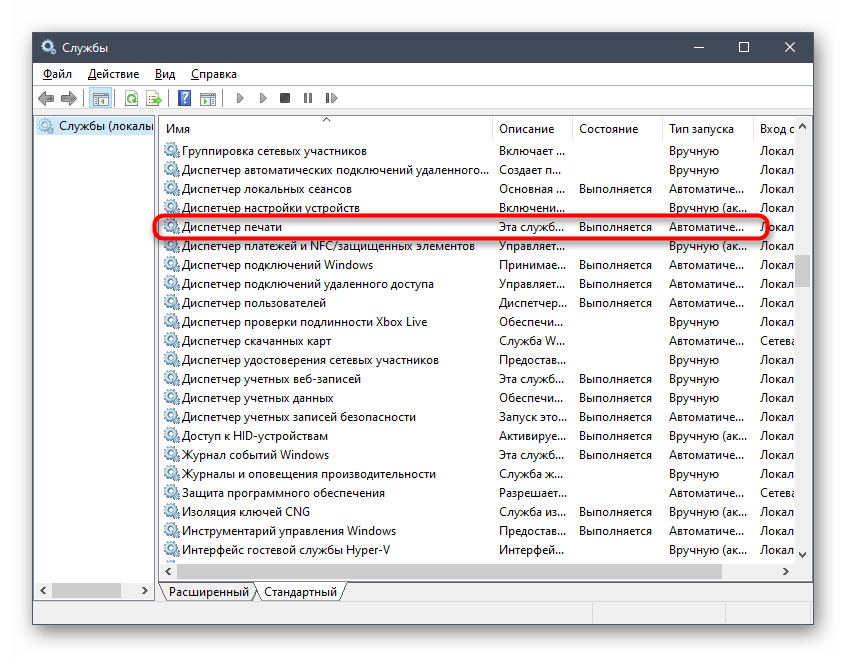Image resolution: width=846 pixels, height=657 pixels.
Task: Click the Export list toolbar icon
Action: [154, 98]
